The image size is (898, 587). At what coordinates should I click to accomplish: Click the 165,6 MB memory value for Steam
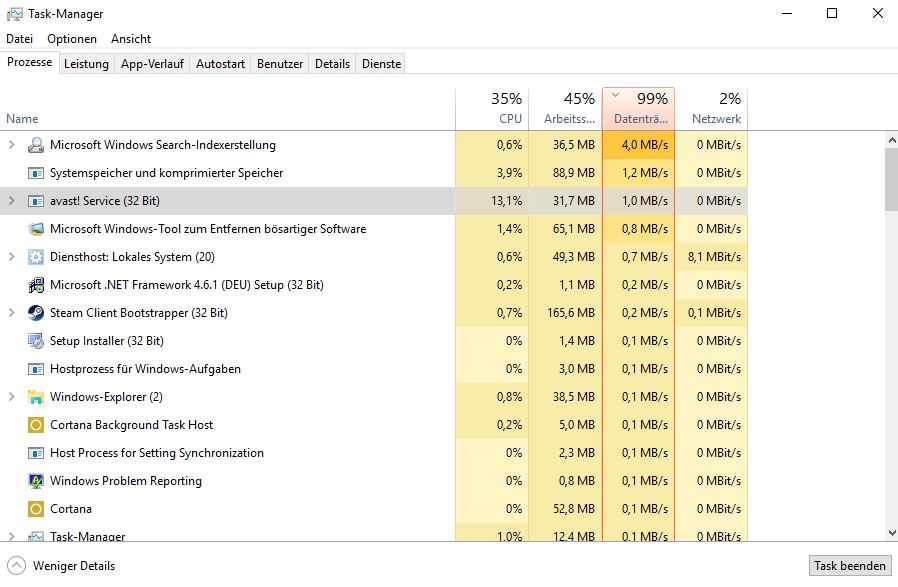571,313
